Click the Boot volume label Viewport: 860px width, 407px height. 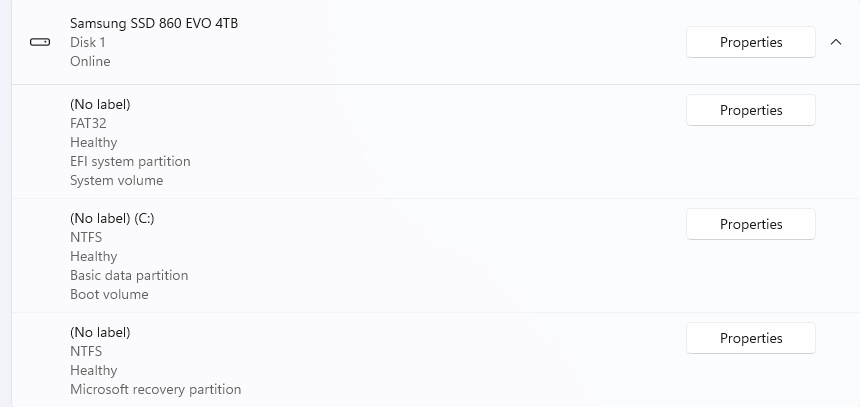(x=109, y=294)
